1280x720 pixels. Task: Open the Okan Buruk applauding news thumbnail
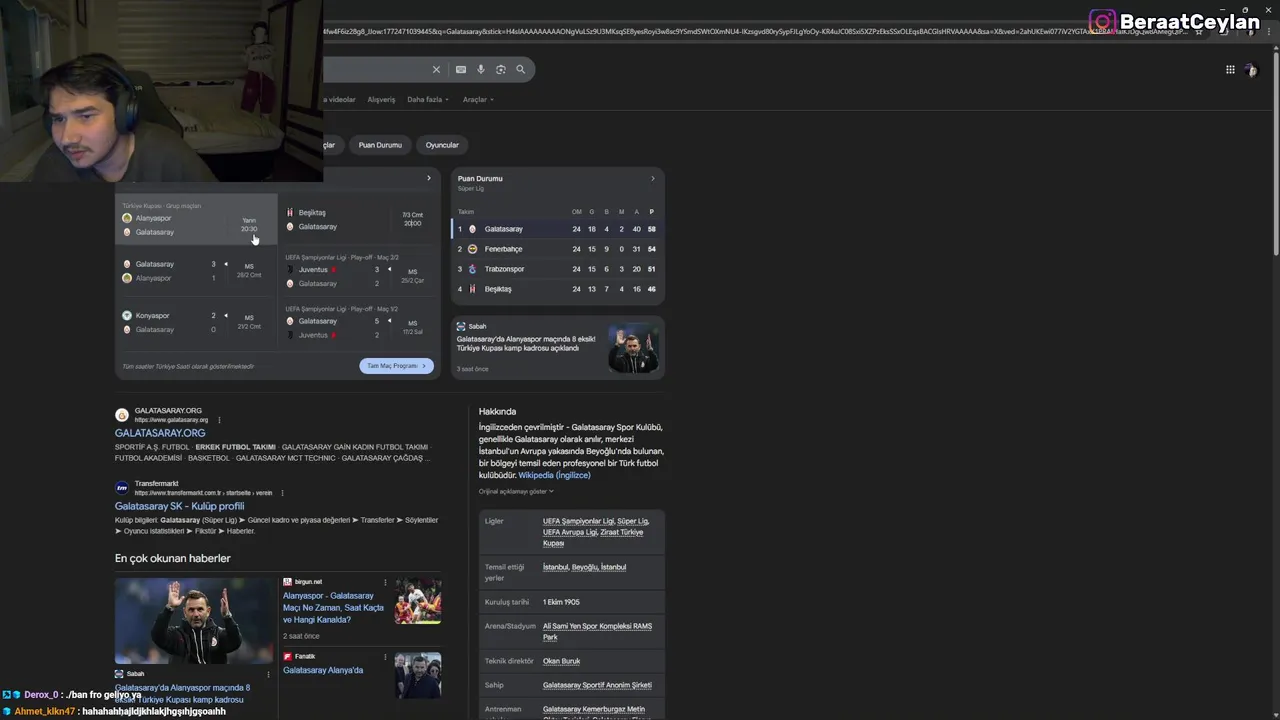[194, 621]
